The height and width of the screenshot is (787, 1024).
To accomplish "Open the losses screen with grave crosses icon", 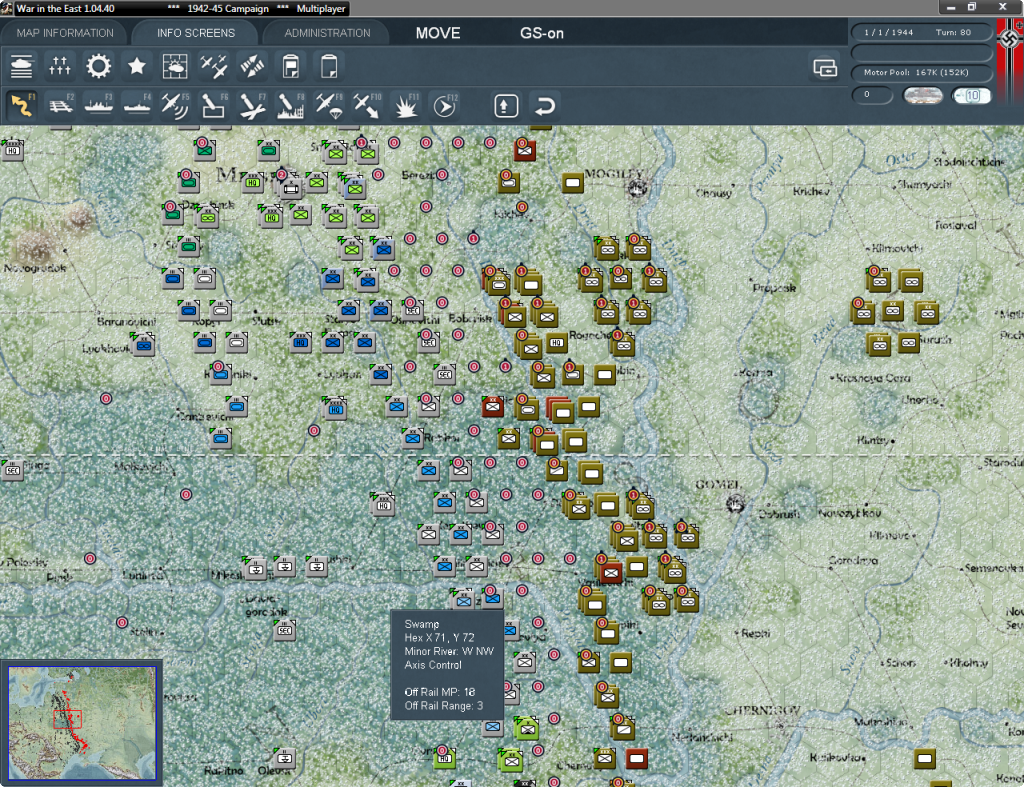I will click(59, 66).
